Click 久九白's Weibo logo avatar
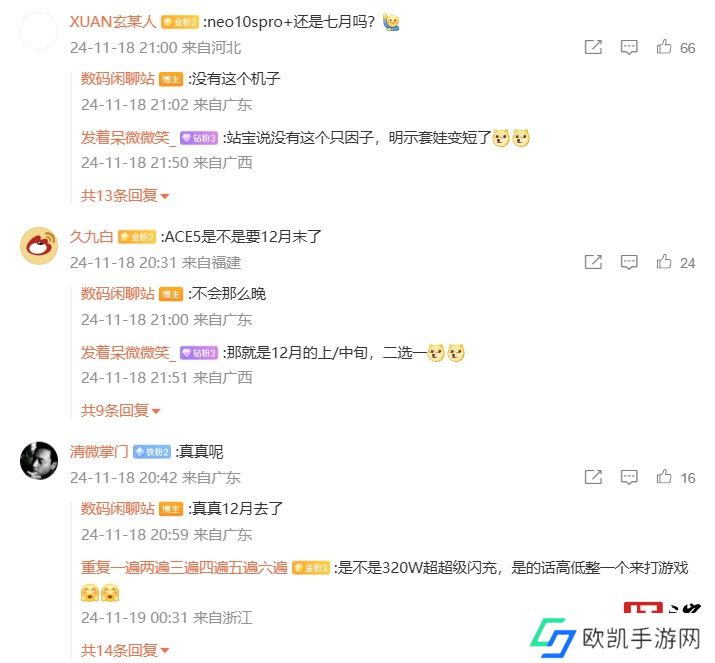The height and width of the screenshot is (663, 715). [x=39, y=246]
